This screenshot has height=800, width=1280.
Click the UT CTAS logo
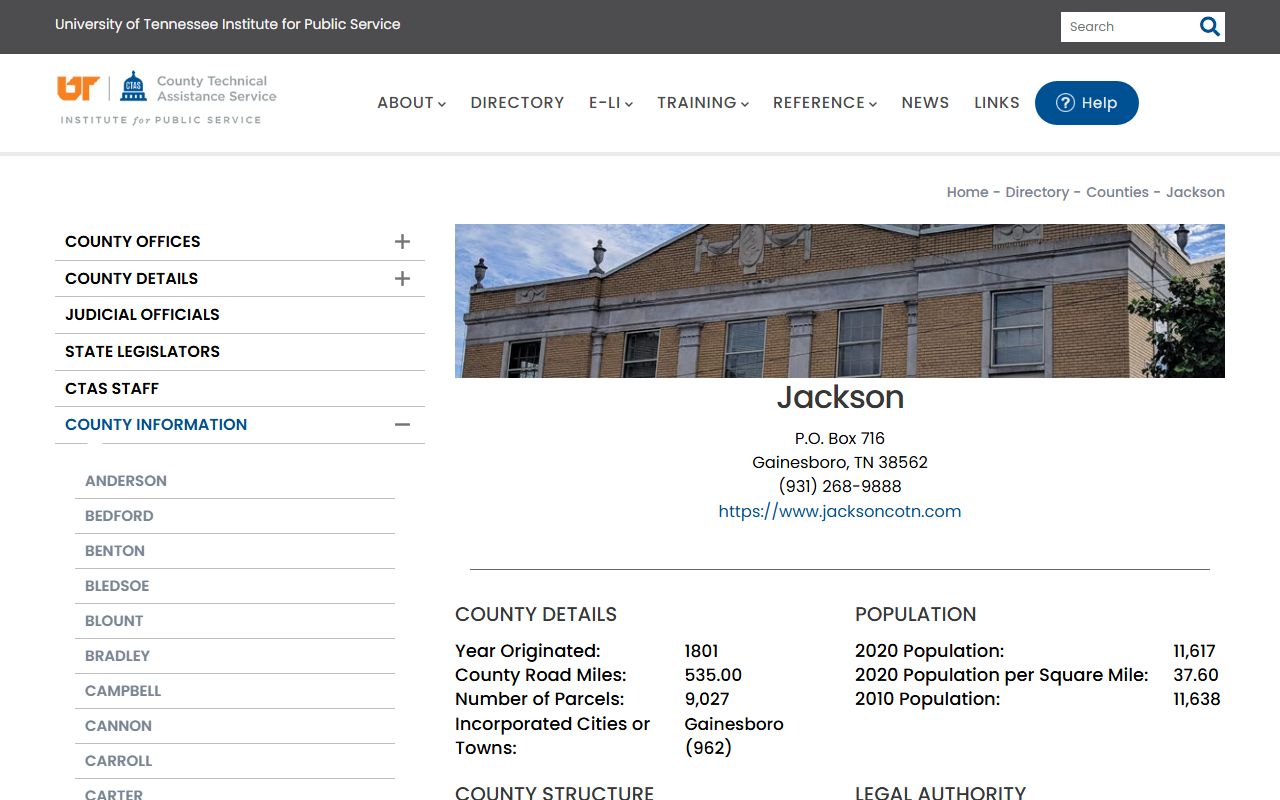(x=167, y=98)
